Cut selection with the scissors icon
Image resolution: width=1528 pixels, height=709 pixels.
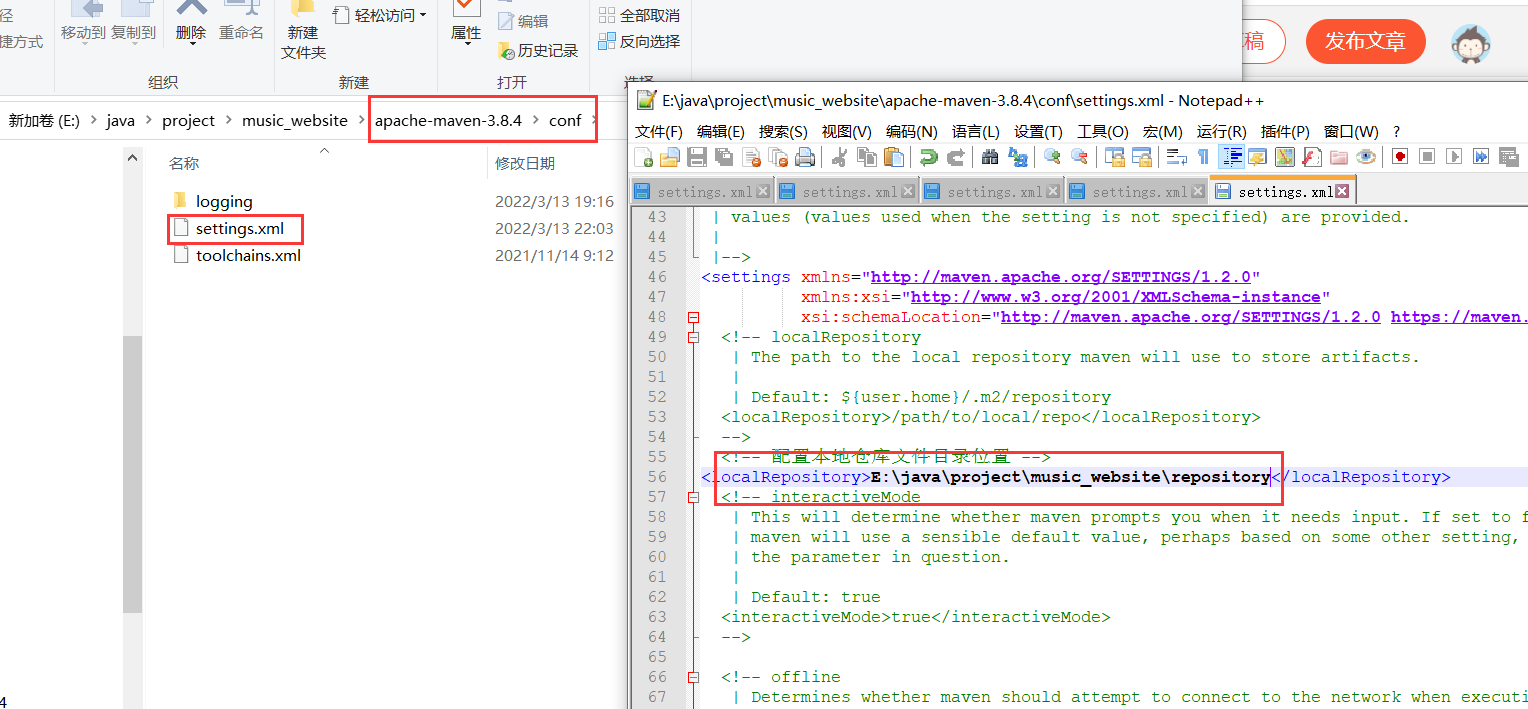[x=838, y=157]
